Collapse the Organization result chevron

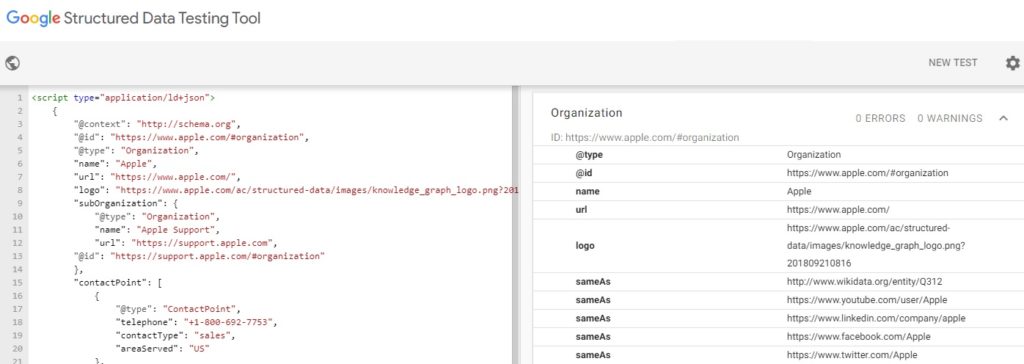(1004, 118)
